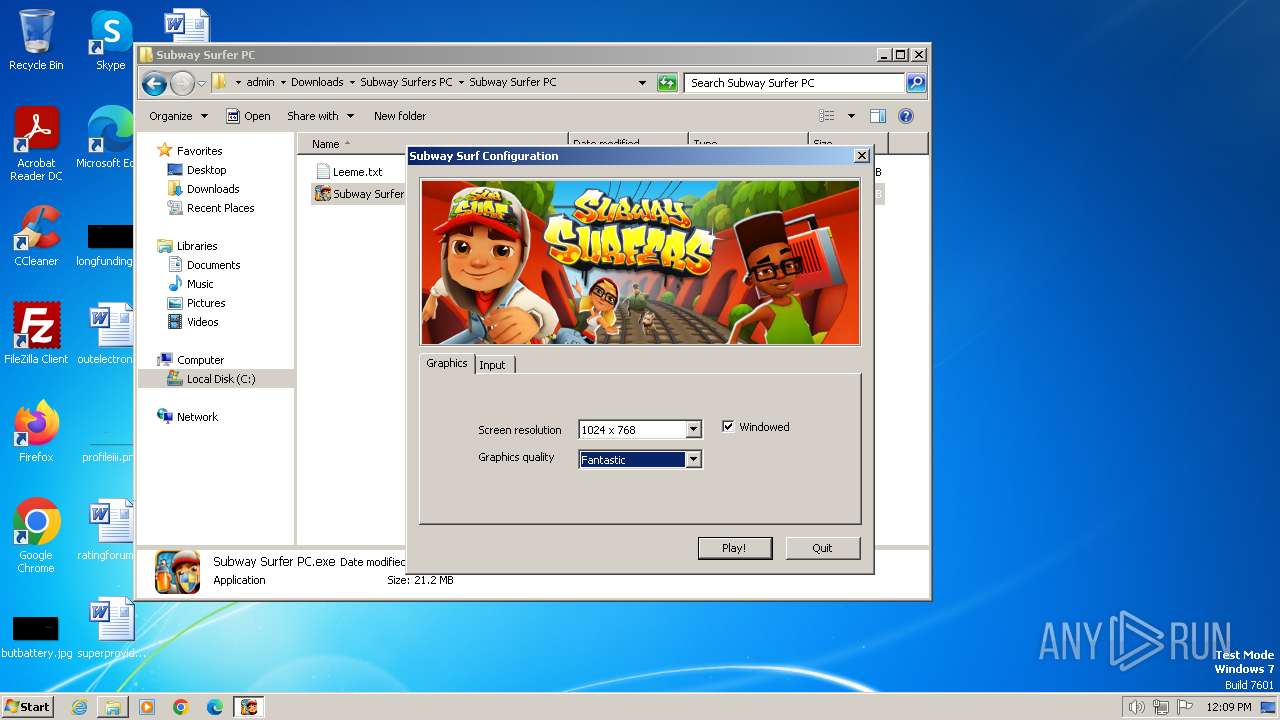This screenshot has height=720, width=1280.
Task: Open the Music library
Action: [200, 284]
